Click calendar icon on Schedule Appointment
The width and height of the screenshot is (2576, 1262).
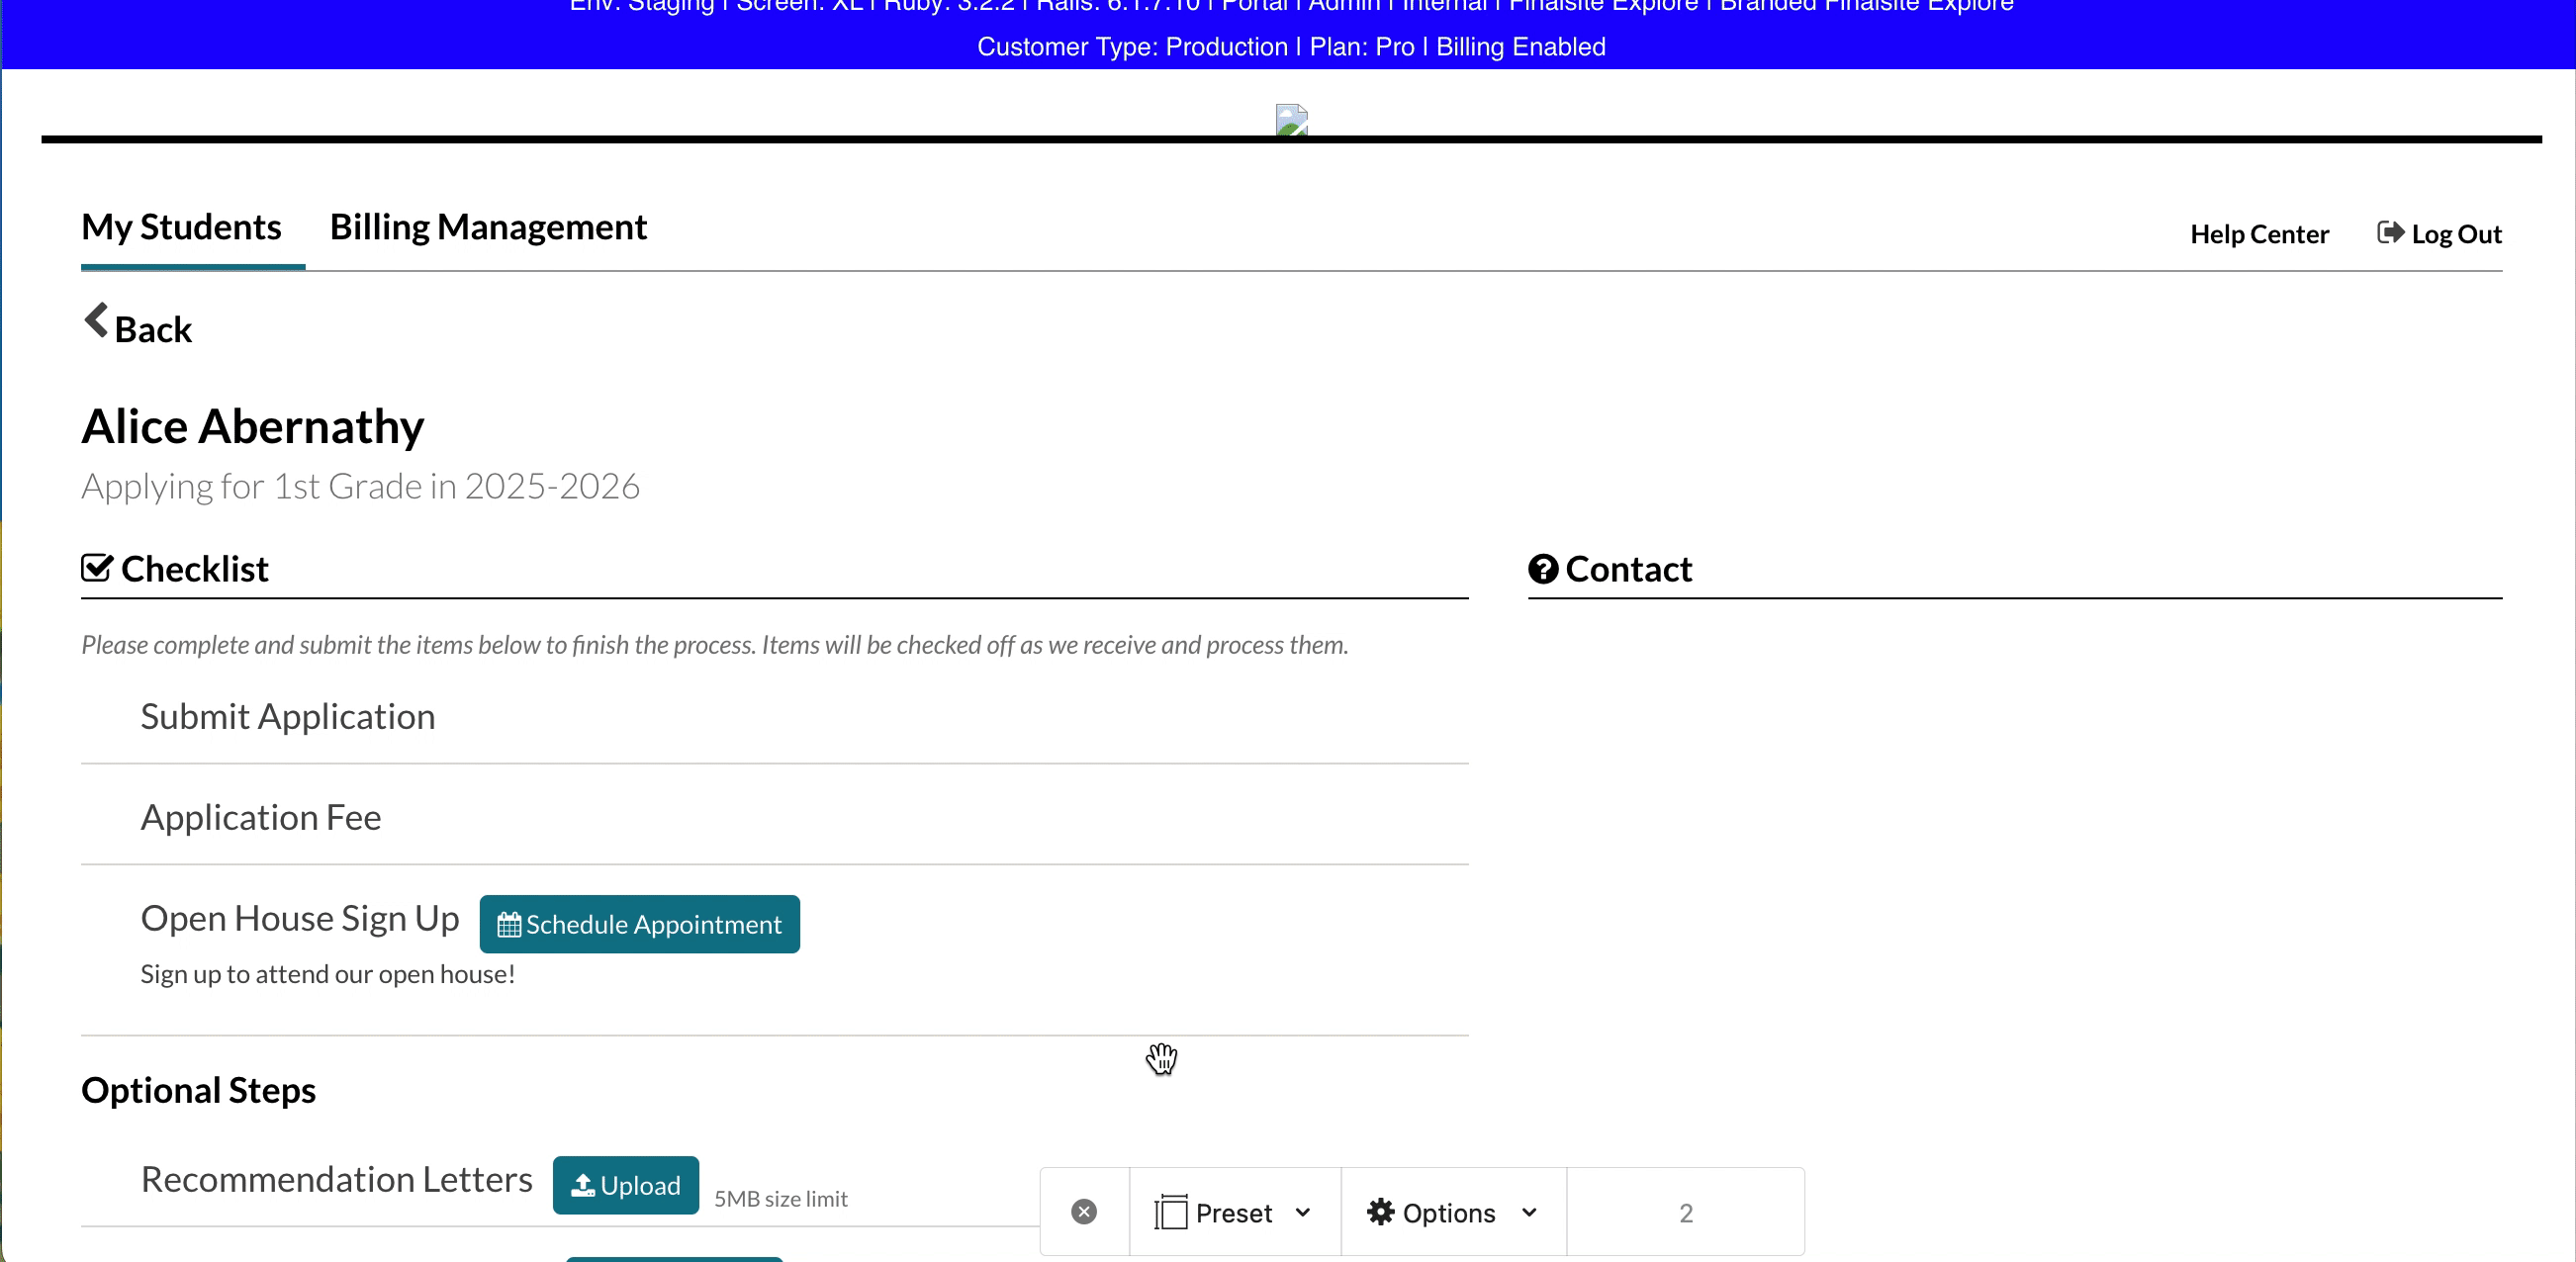click(x=509, y=925)
